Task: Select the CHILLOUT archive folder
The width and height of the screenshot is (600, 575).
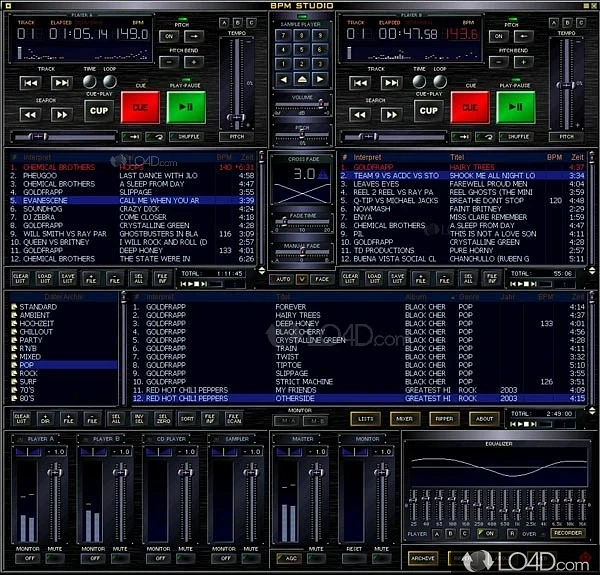Action: tap(37, 331)
